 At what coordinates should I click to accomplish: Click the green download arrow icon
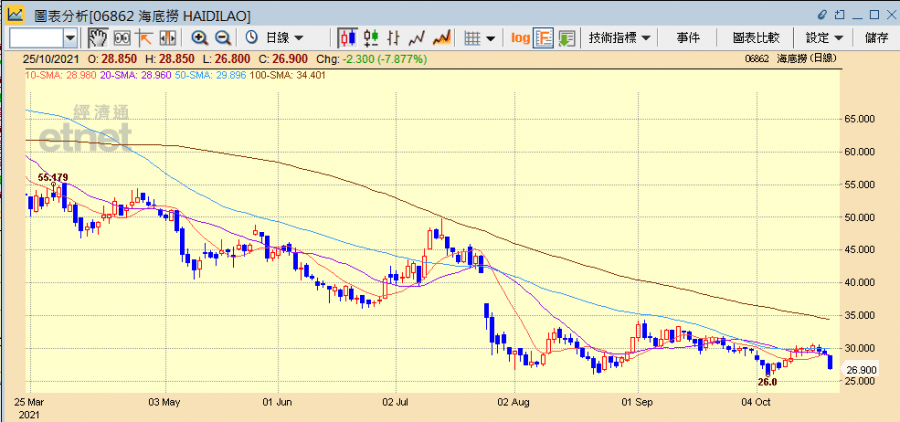(567, 38)
